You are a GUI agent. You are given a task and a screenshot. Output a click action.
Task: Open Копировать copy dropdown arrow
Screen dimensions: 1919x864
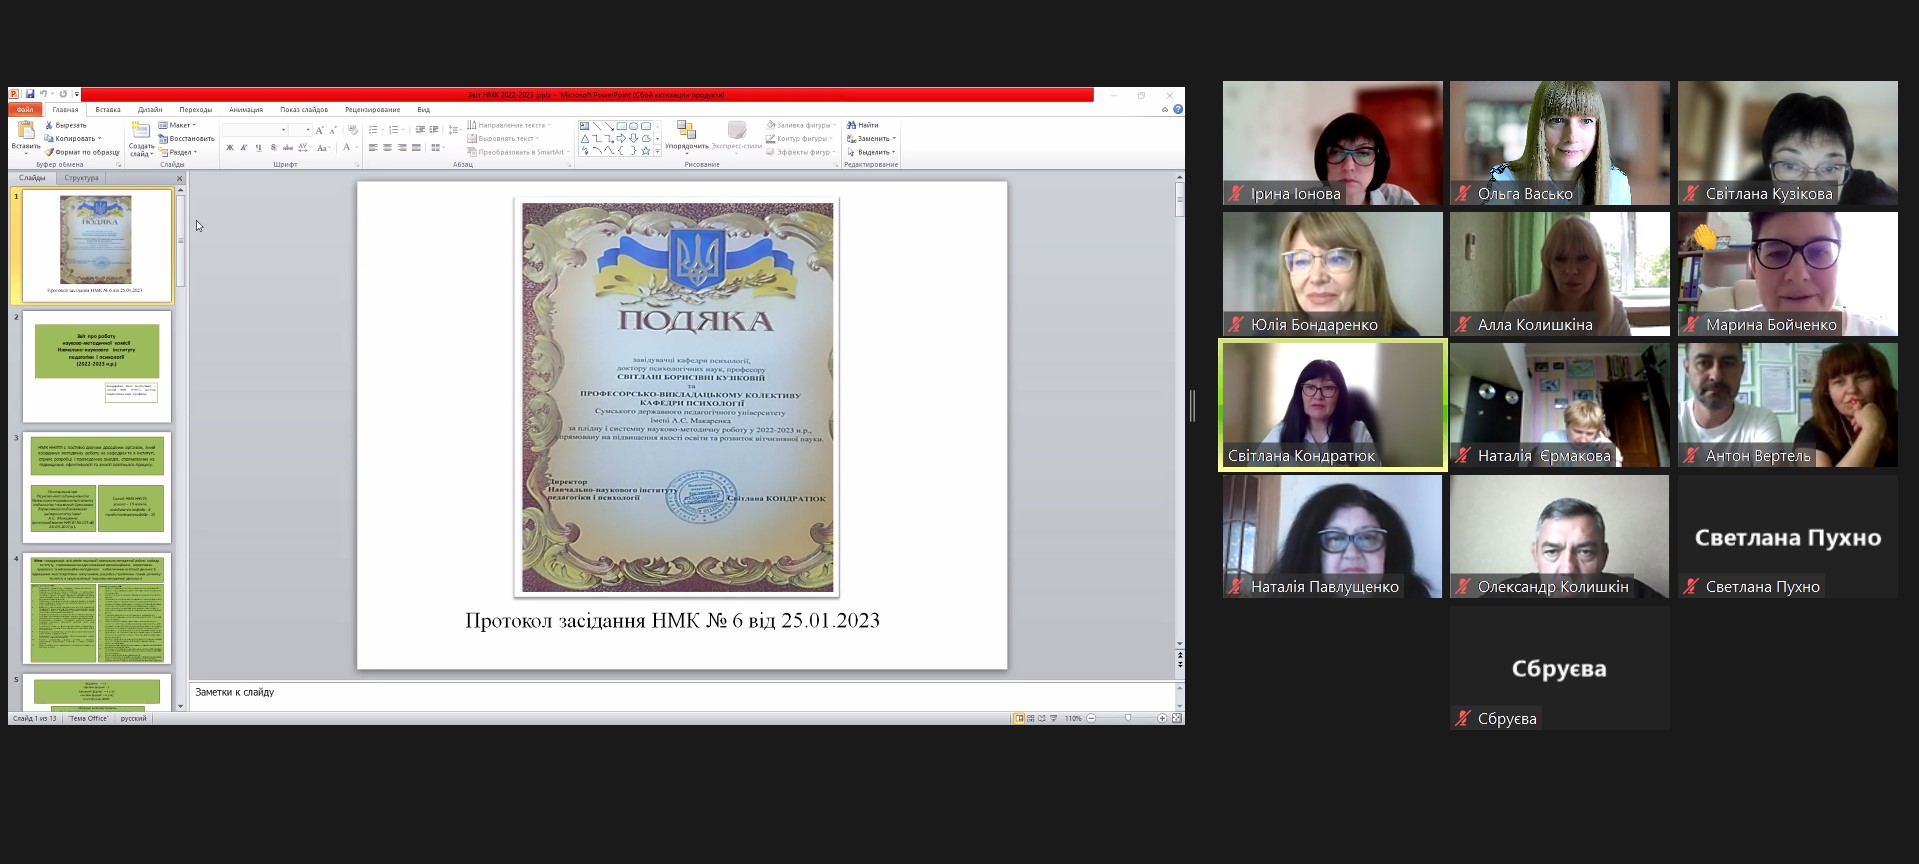click(x=99, y=138)
